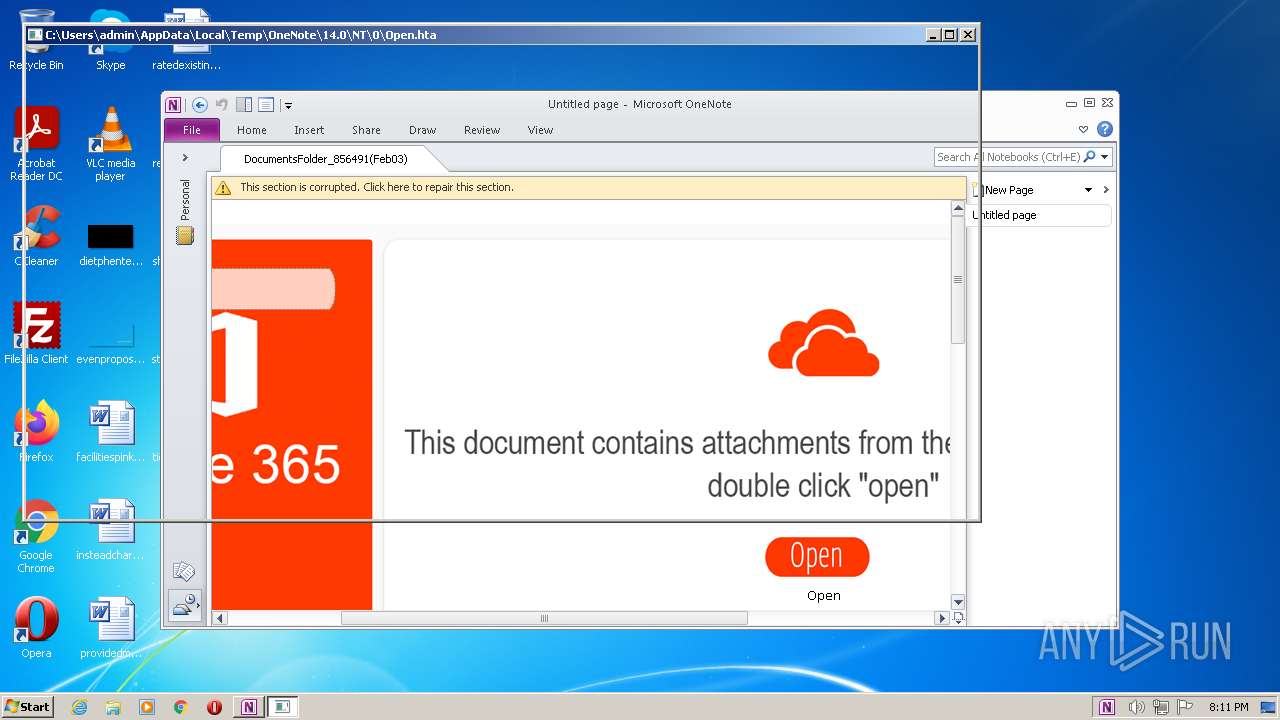Open New Page dropdown arrow

(x=1088, y=190)
